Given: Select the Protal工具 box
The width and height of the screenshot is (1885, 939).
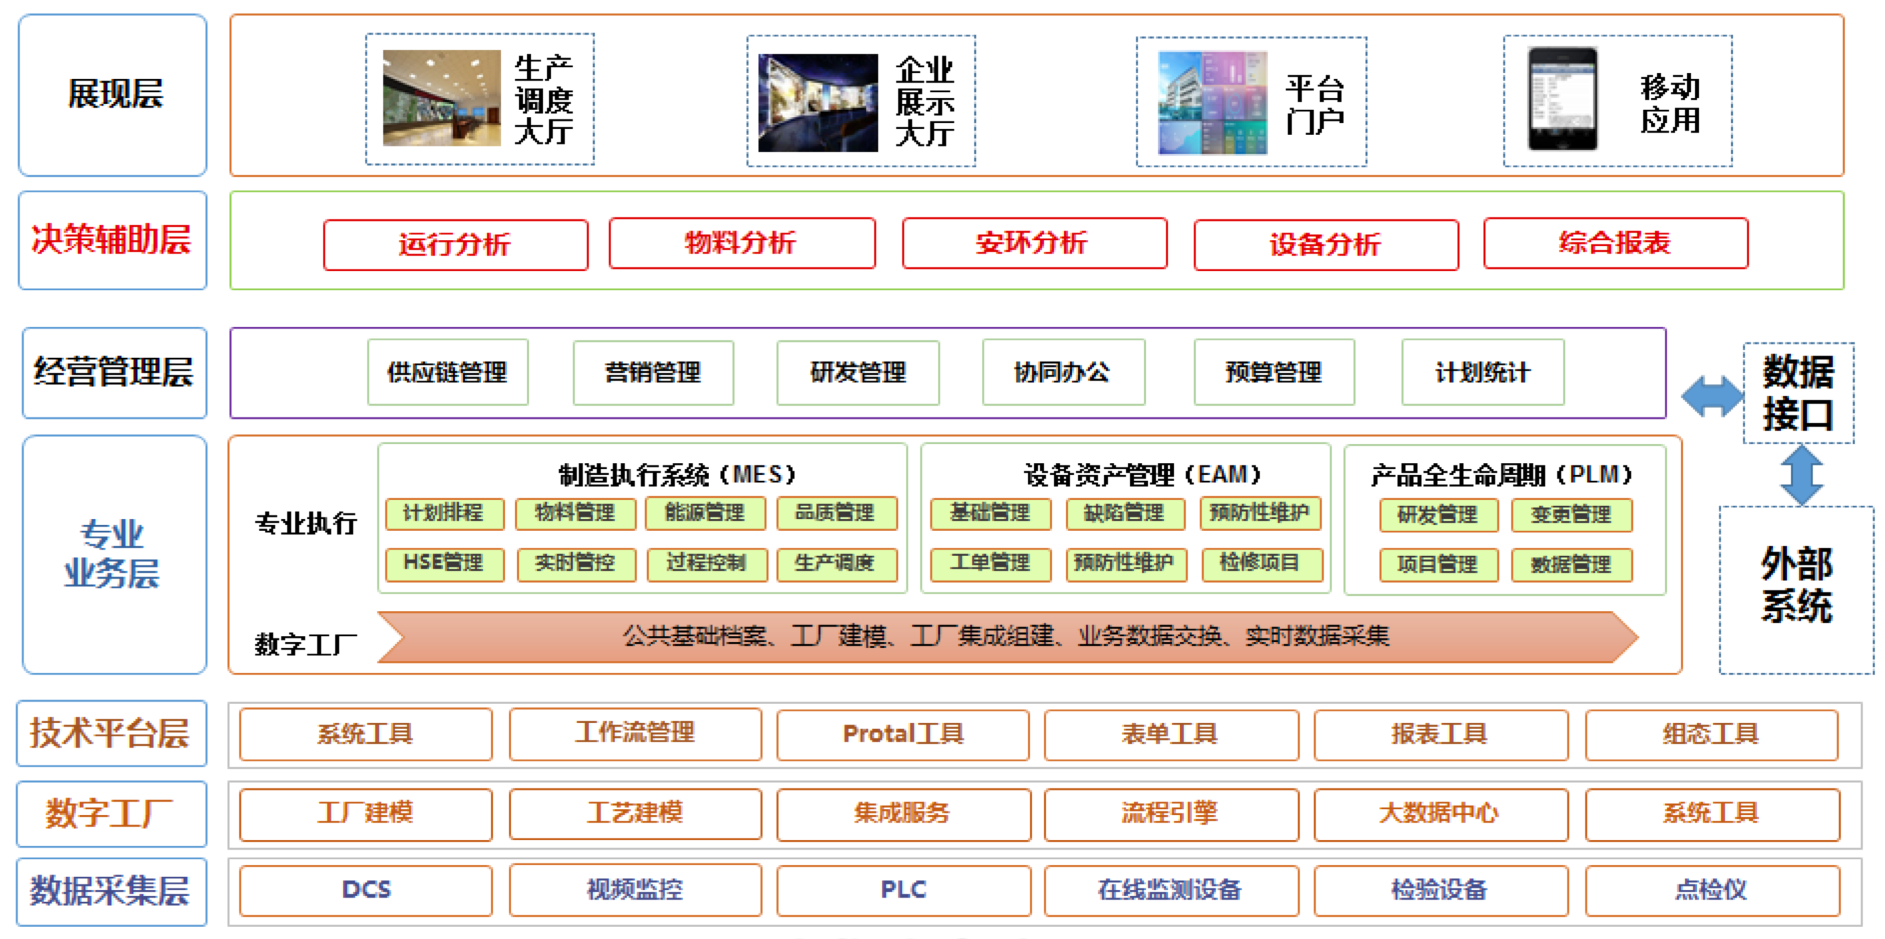Looking at the screenshot, I should click(x=904, y=735).
